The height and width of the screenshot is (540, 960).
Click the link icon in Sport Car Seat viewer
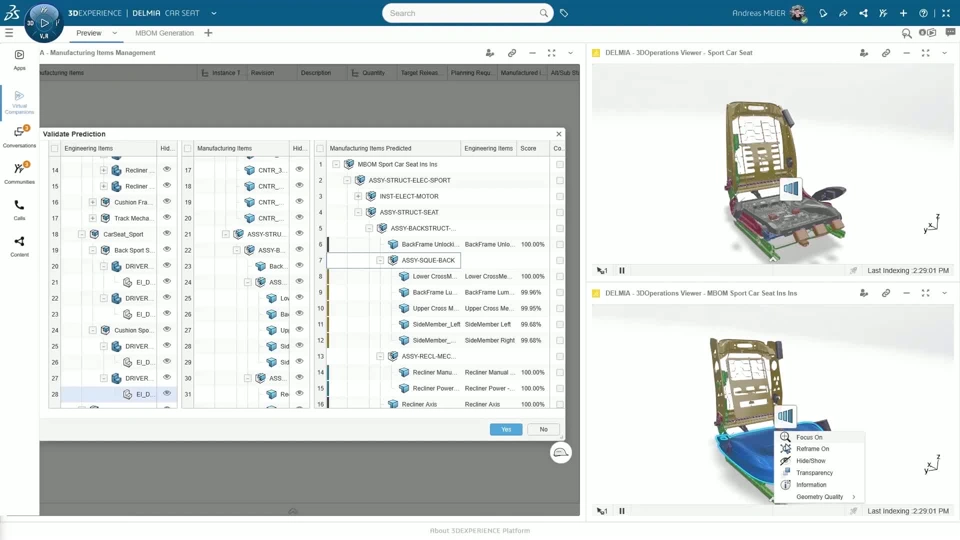tap(886, 53)
